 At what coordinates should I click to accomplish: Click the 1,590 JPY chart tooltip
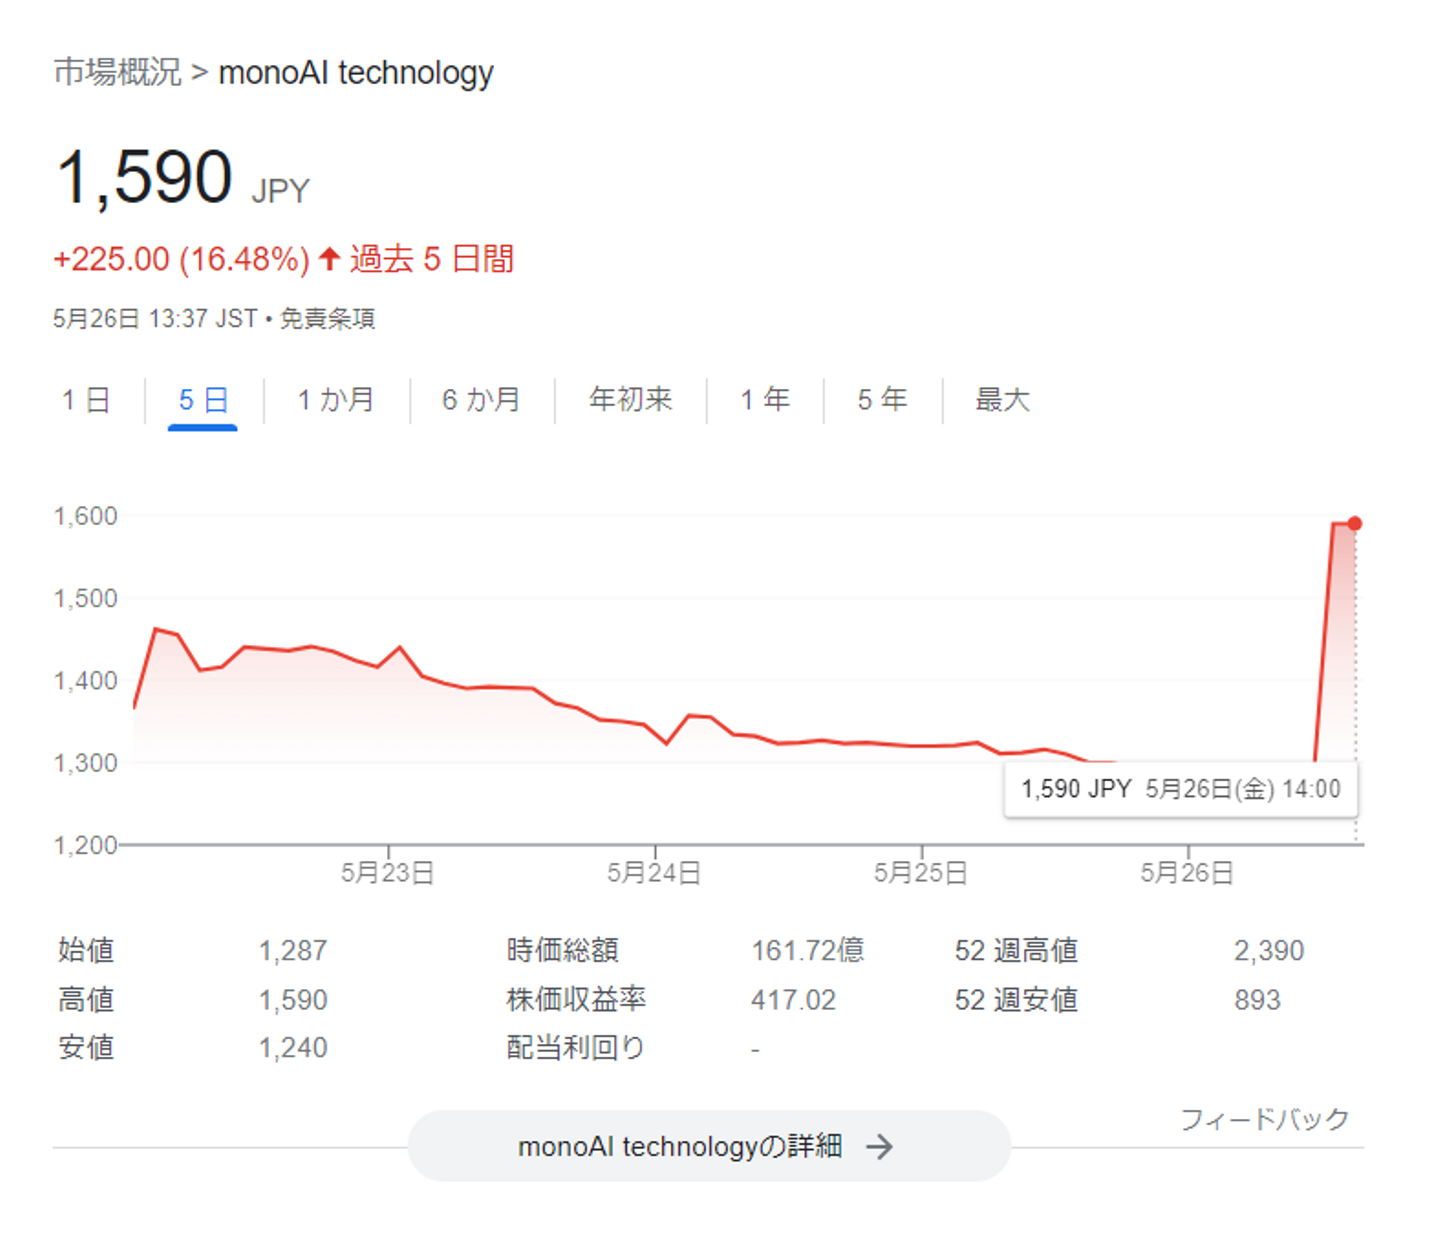pos(1180,789)
